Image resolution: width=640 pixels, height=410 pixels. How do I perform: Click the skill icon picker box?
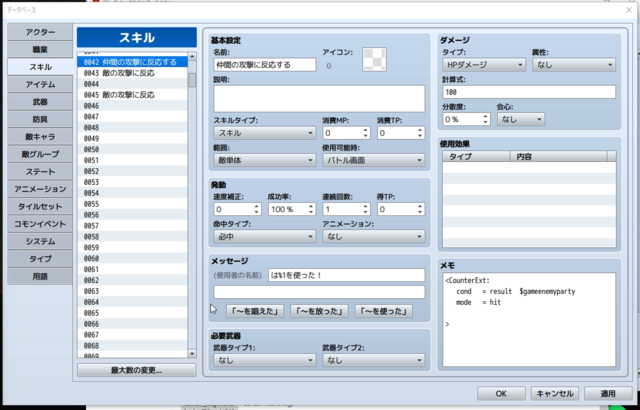(x=374, y=60)
